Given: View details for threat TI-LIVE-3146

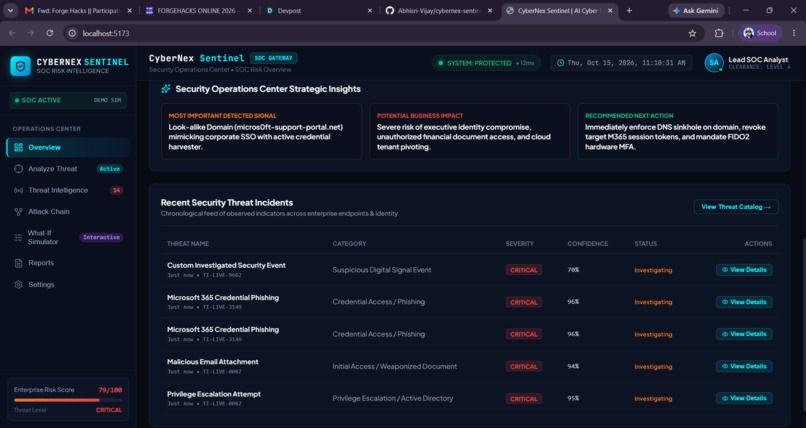Looking at the screenshot, I should 744,334.
